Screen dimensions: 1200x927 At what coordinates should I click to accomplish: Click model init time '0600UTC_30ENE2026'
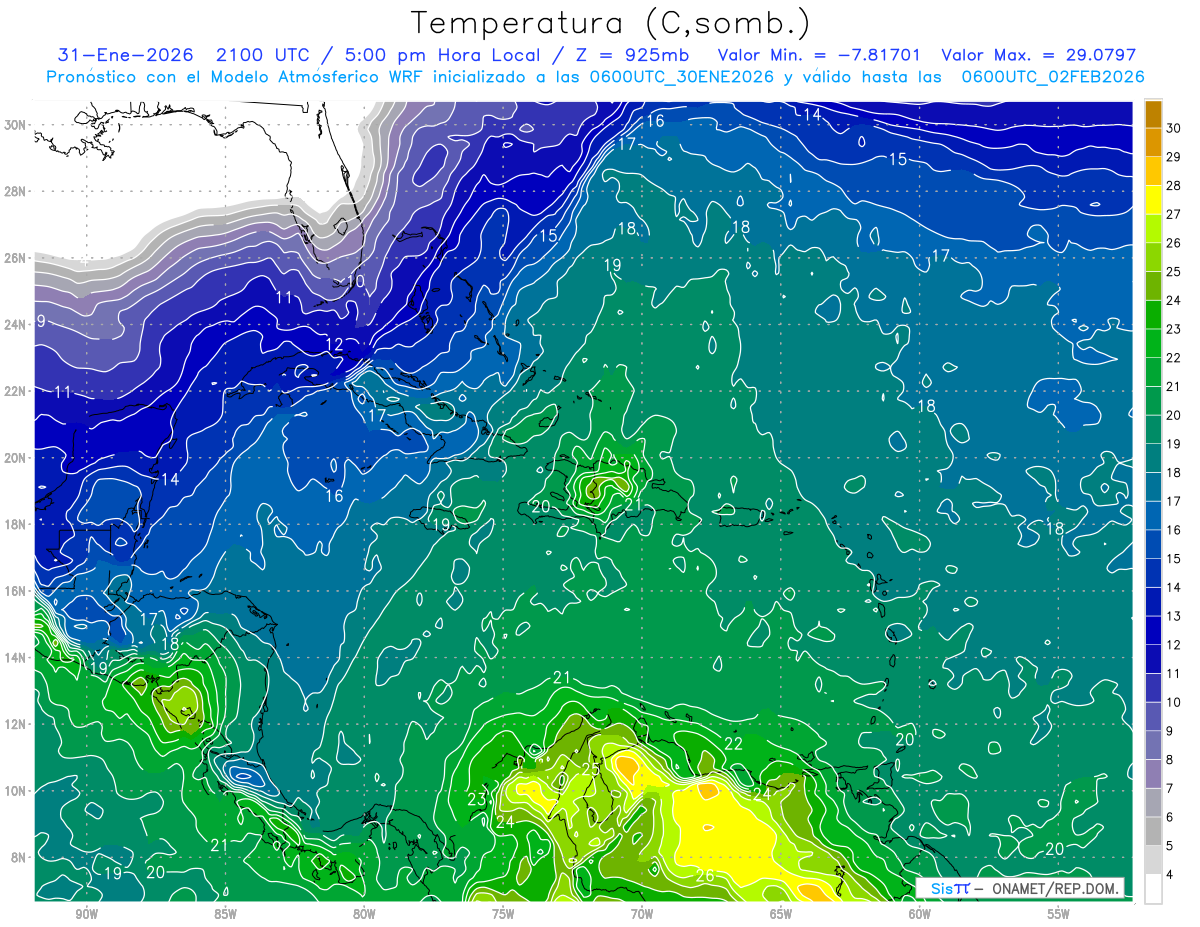(682, 77)
